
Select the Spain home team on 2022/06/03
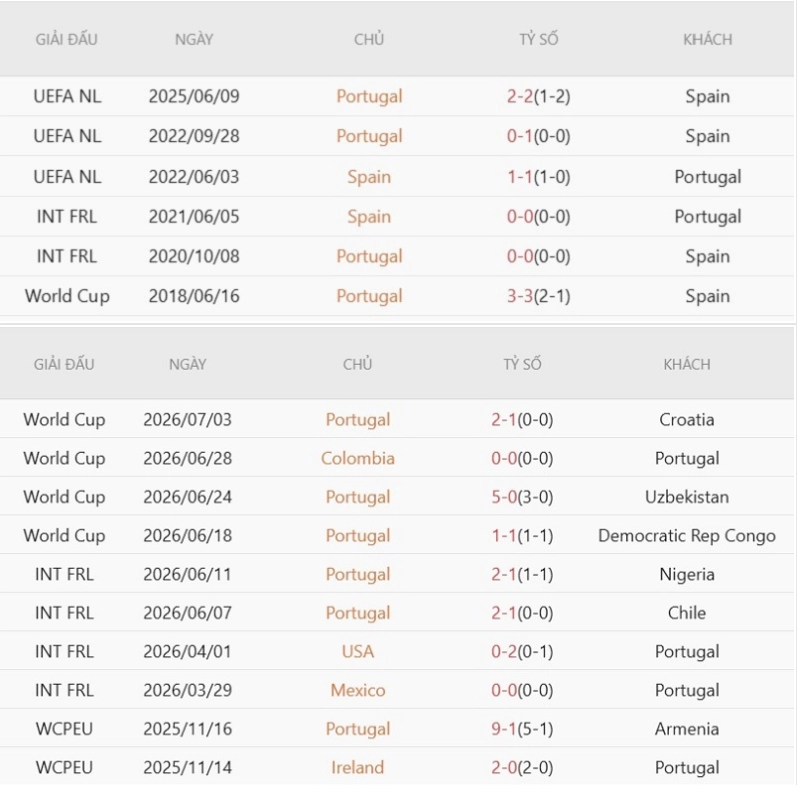369,177
